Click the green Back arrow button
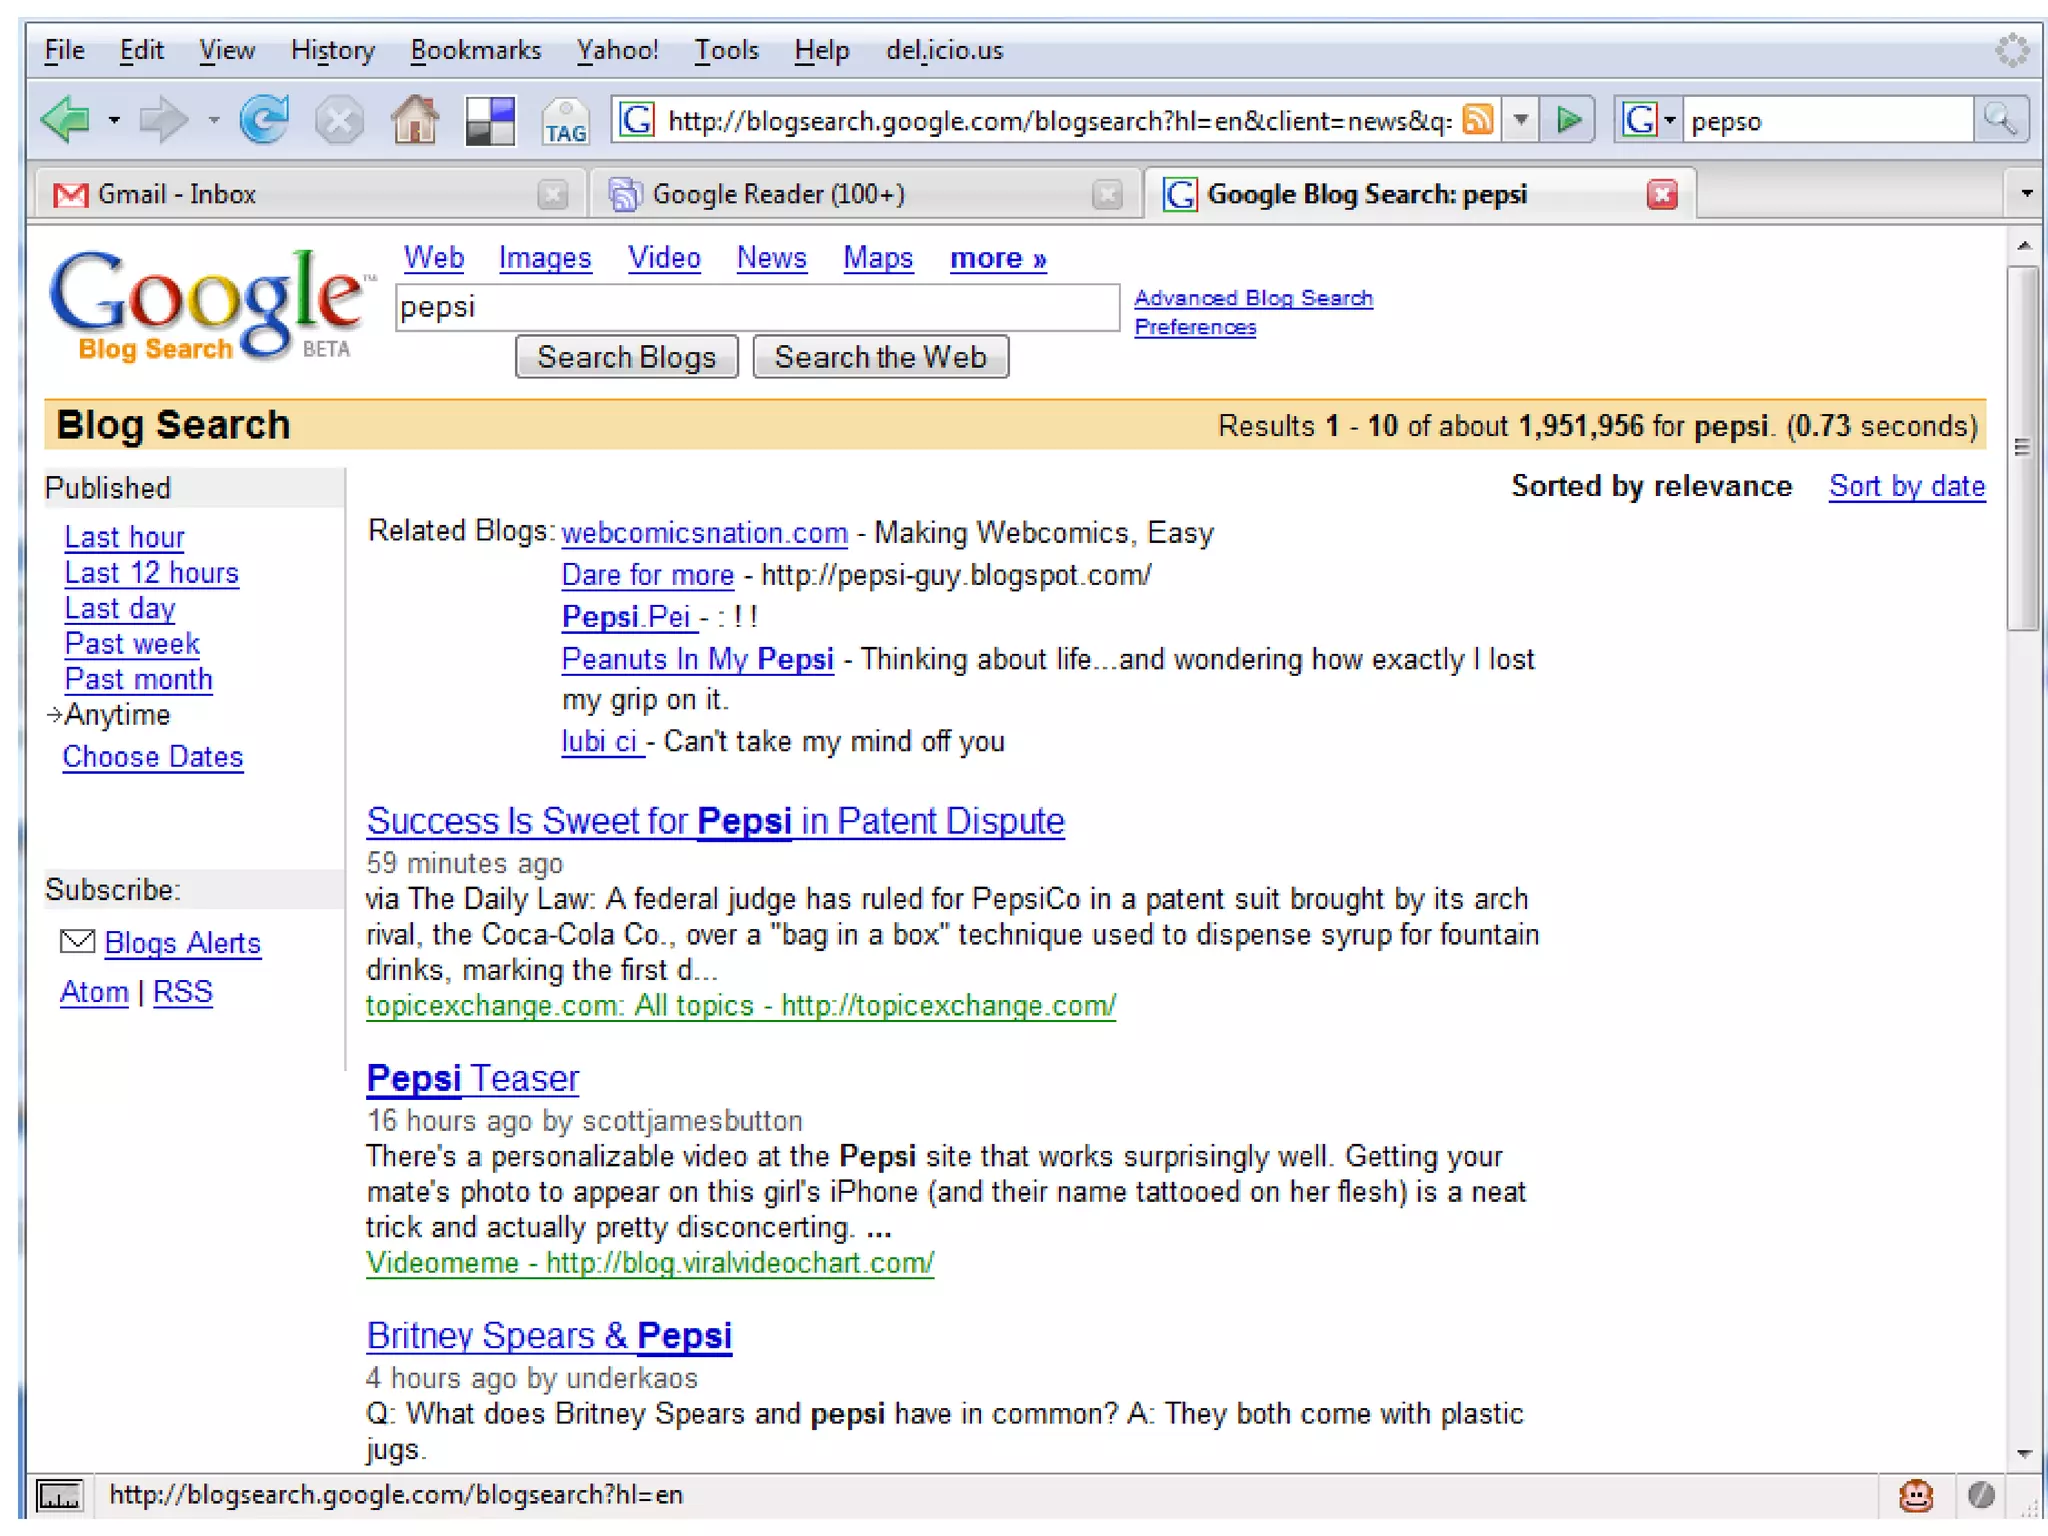Viewport: 2048px width, 1536px height. pos(66,121)
